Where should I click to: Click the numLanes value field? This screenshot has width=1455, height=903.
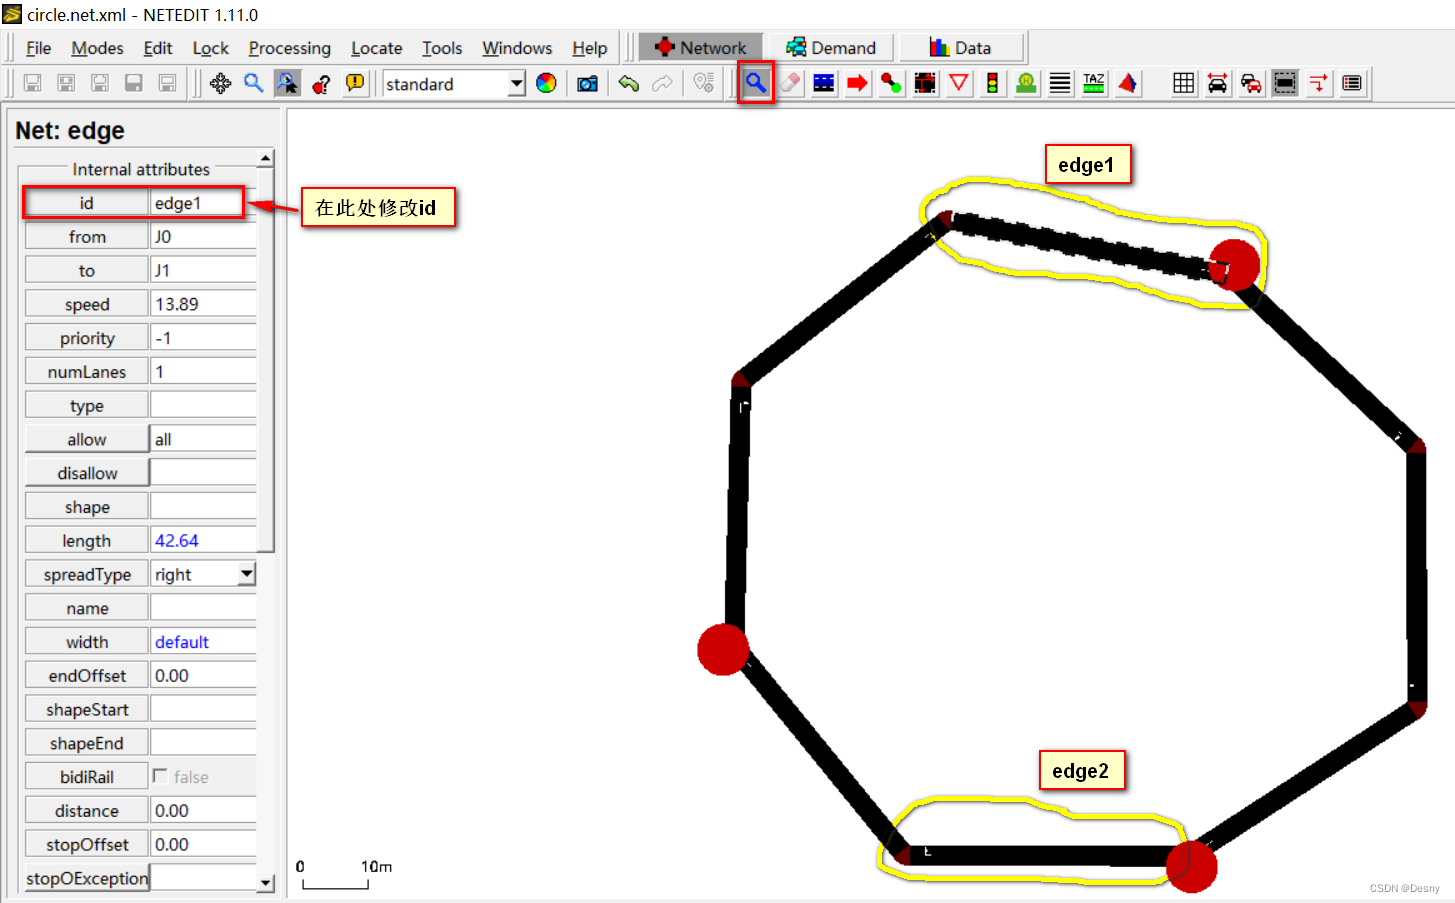(x=203, y=371)
